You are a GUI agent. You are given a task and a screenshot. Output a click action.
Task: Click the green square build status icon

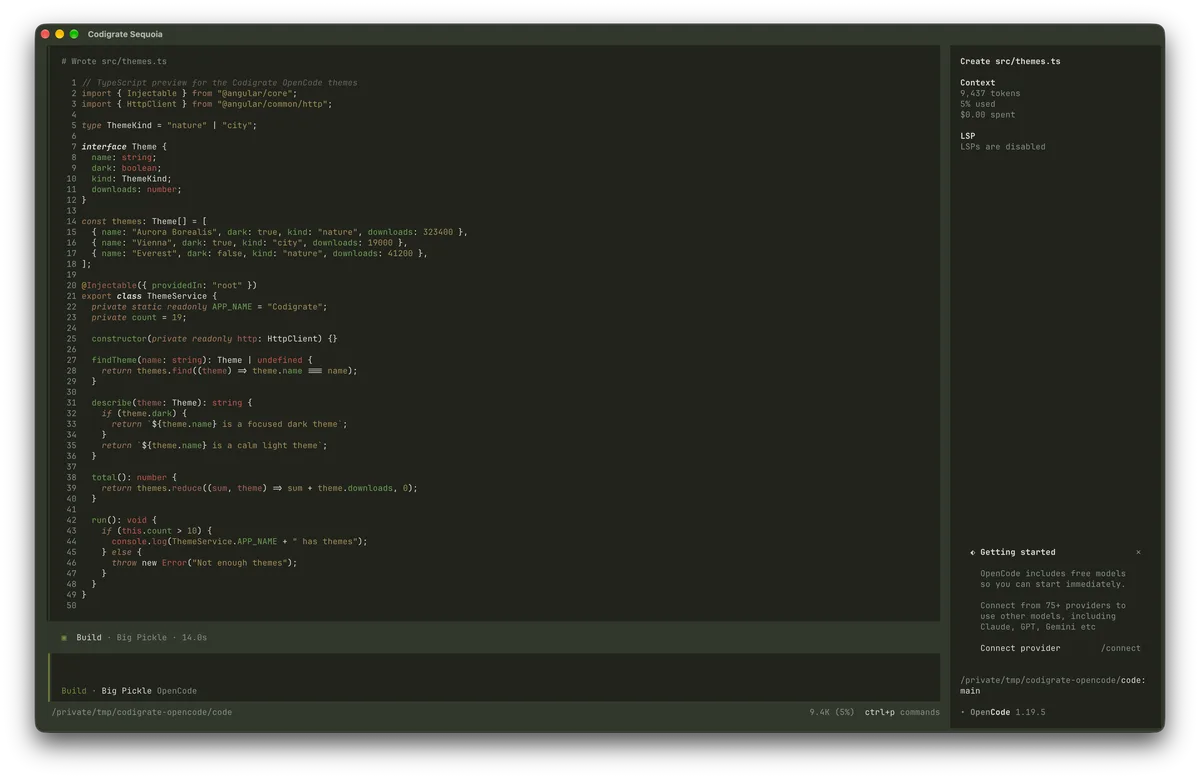click(64, 637)
